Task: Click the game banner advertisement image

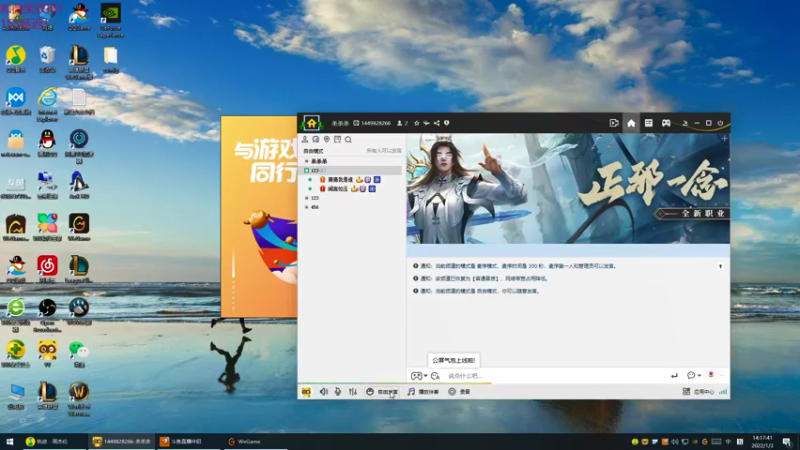Action: pyautogui.click(x=568, y=189)
